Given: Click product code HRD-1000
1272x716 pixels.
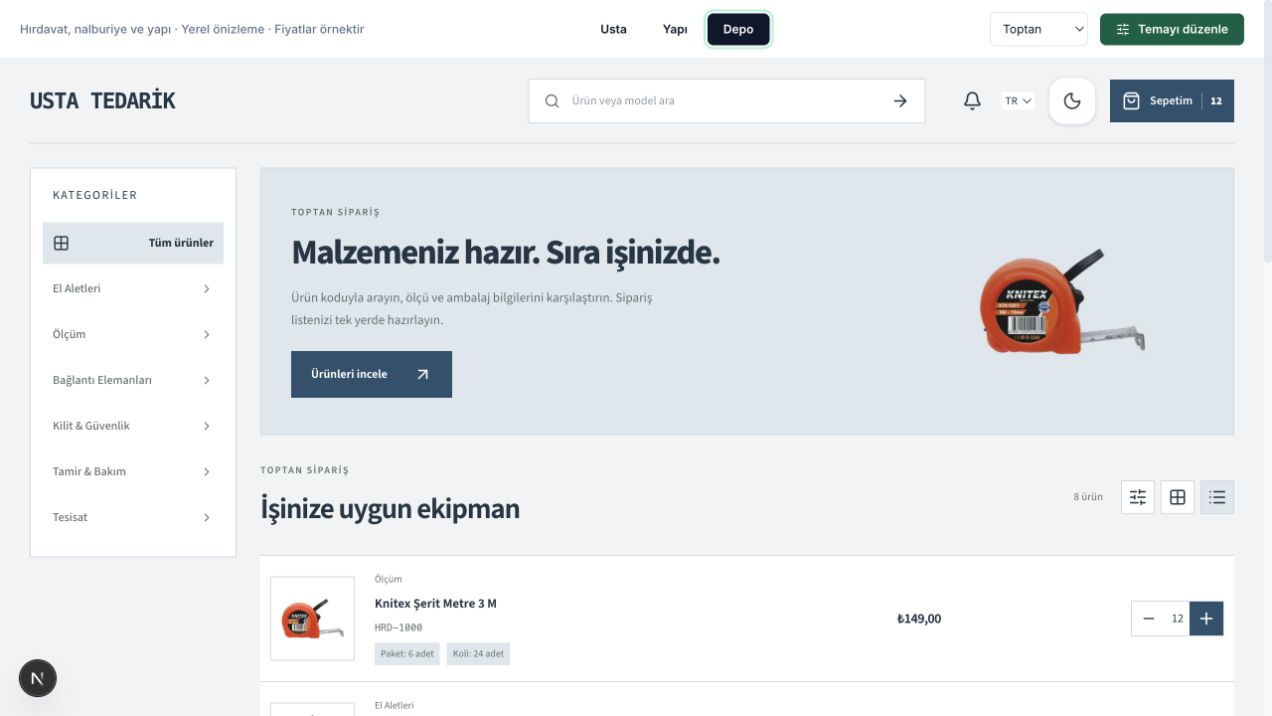Looking at the screenshot, I should click(398, 628).
